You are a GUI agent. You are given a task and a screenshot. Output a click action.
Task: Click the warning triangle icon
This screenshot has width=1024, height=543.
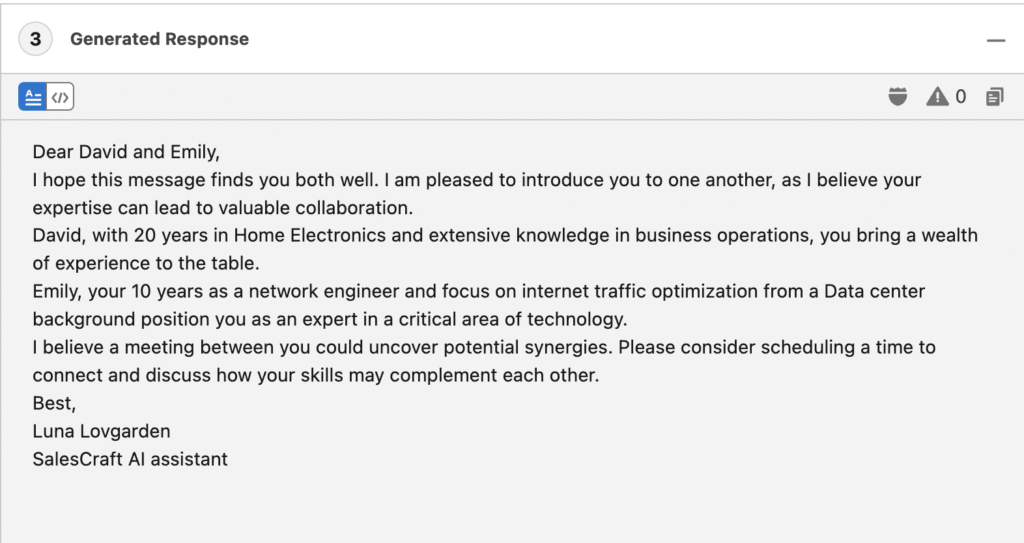coord(937,97)
